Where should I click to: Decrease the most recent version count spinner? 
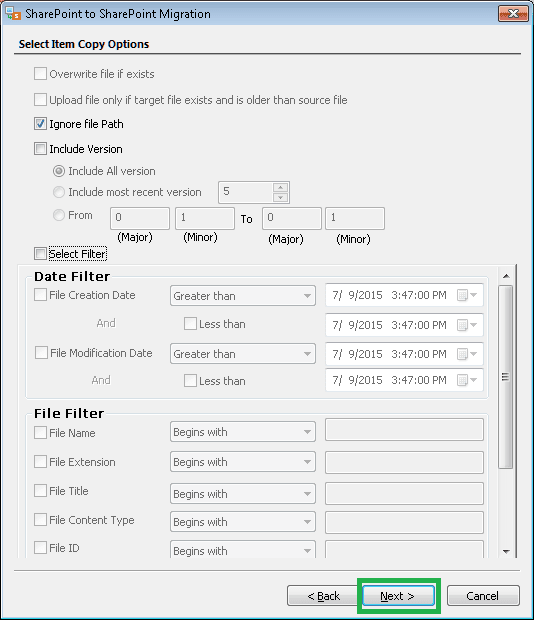click(x=280, y=197)
